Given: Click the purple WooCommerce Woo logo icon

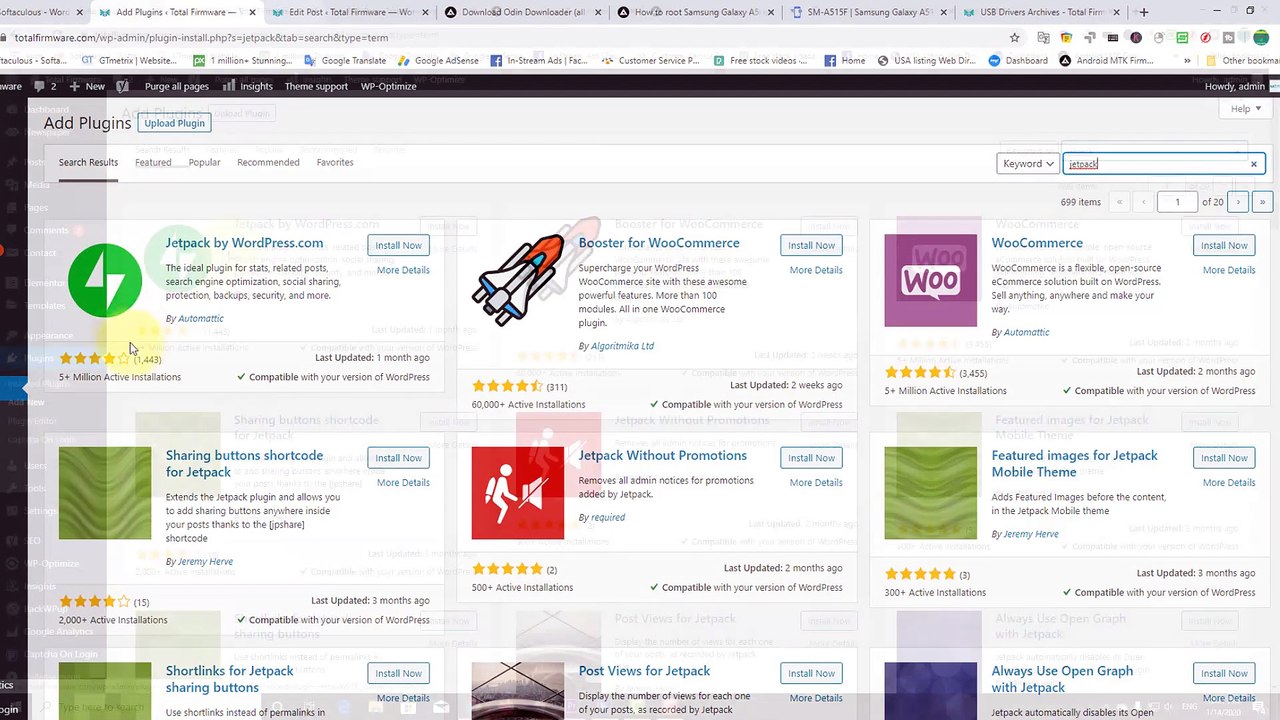Looking at the screenshot, I should click(x=930, y=280).
